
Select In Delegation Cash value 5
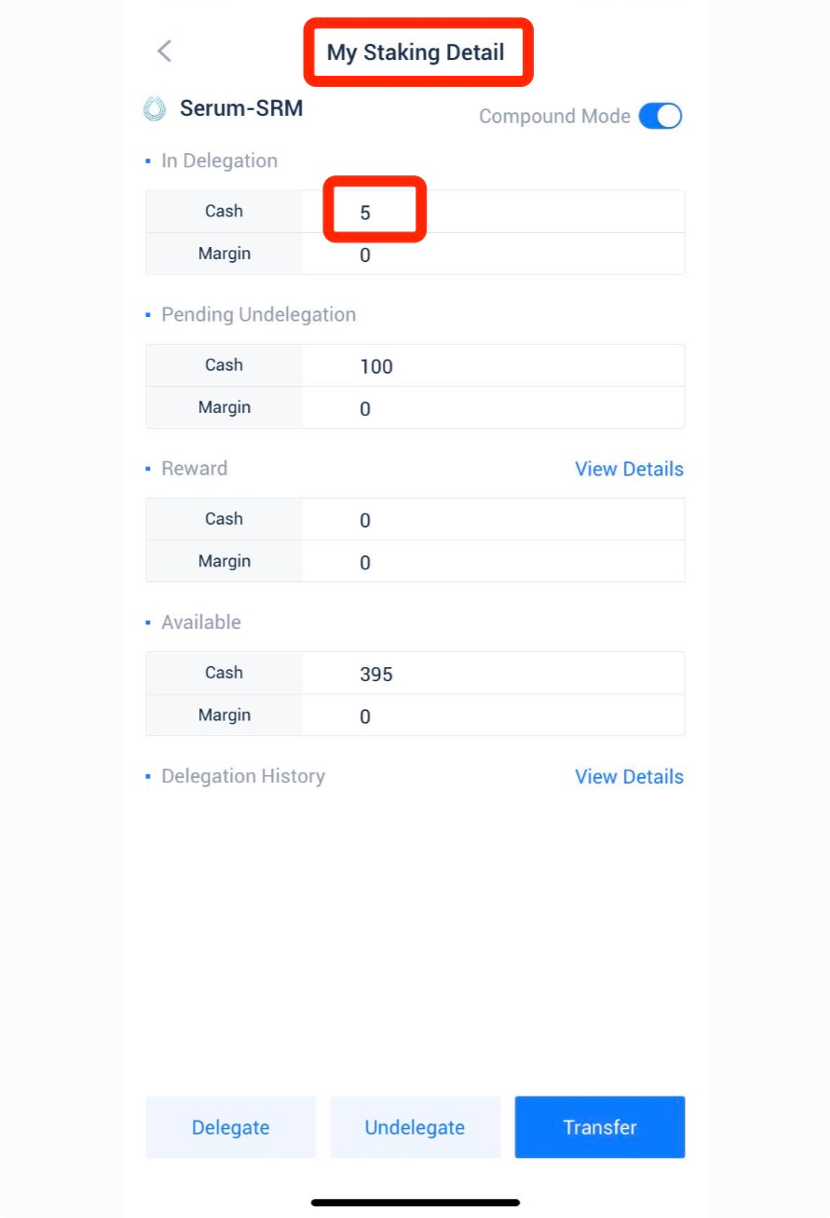(x=366, y=212)
